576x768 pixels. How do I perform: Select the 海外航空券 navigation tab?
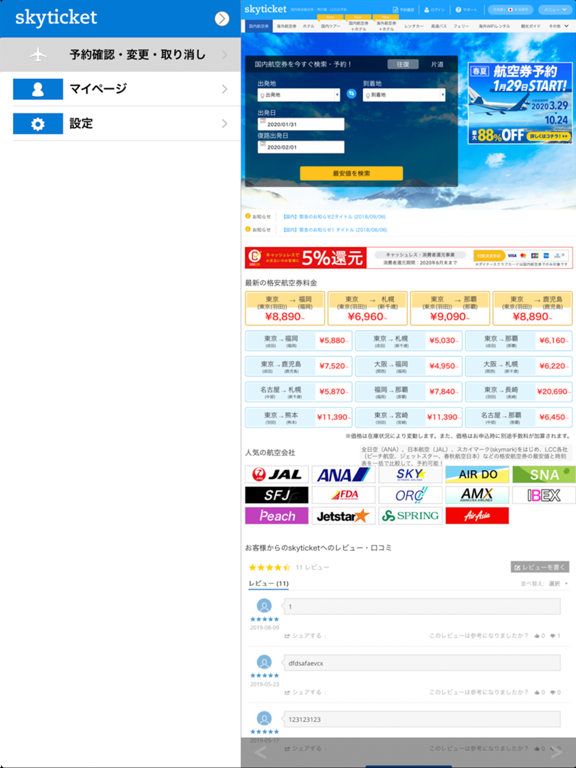pyautogui.click(x=287, y=26)
